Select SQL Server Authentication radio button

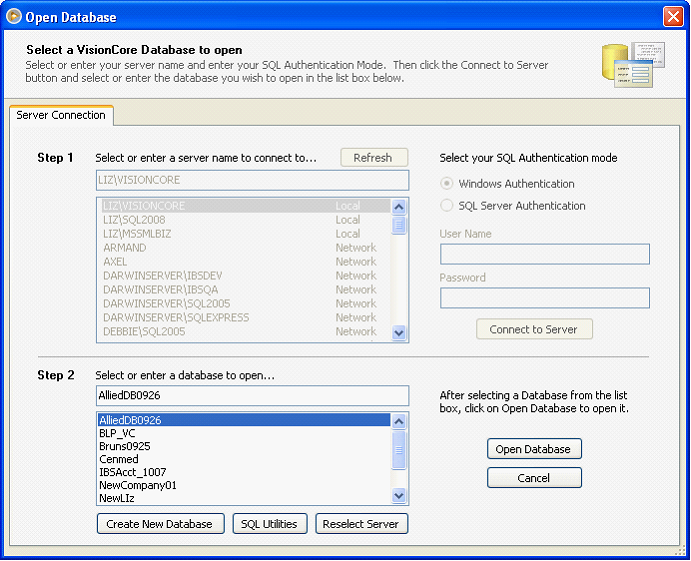pos(446,205)
